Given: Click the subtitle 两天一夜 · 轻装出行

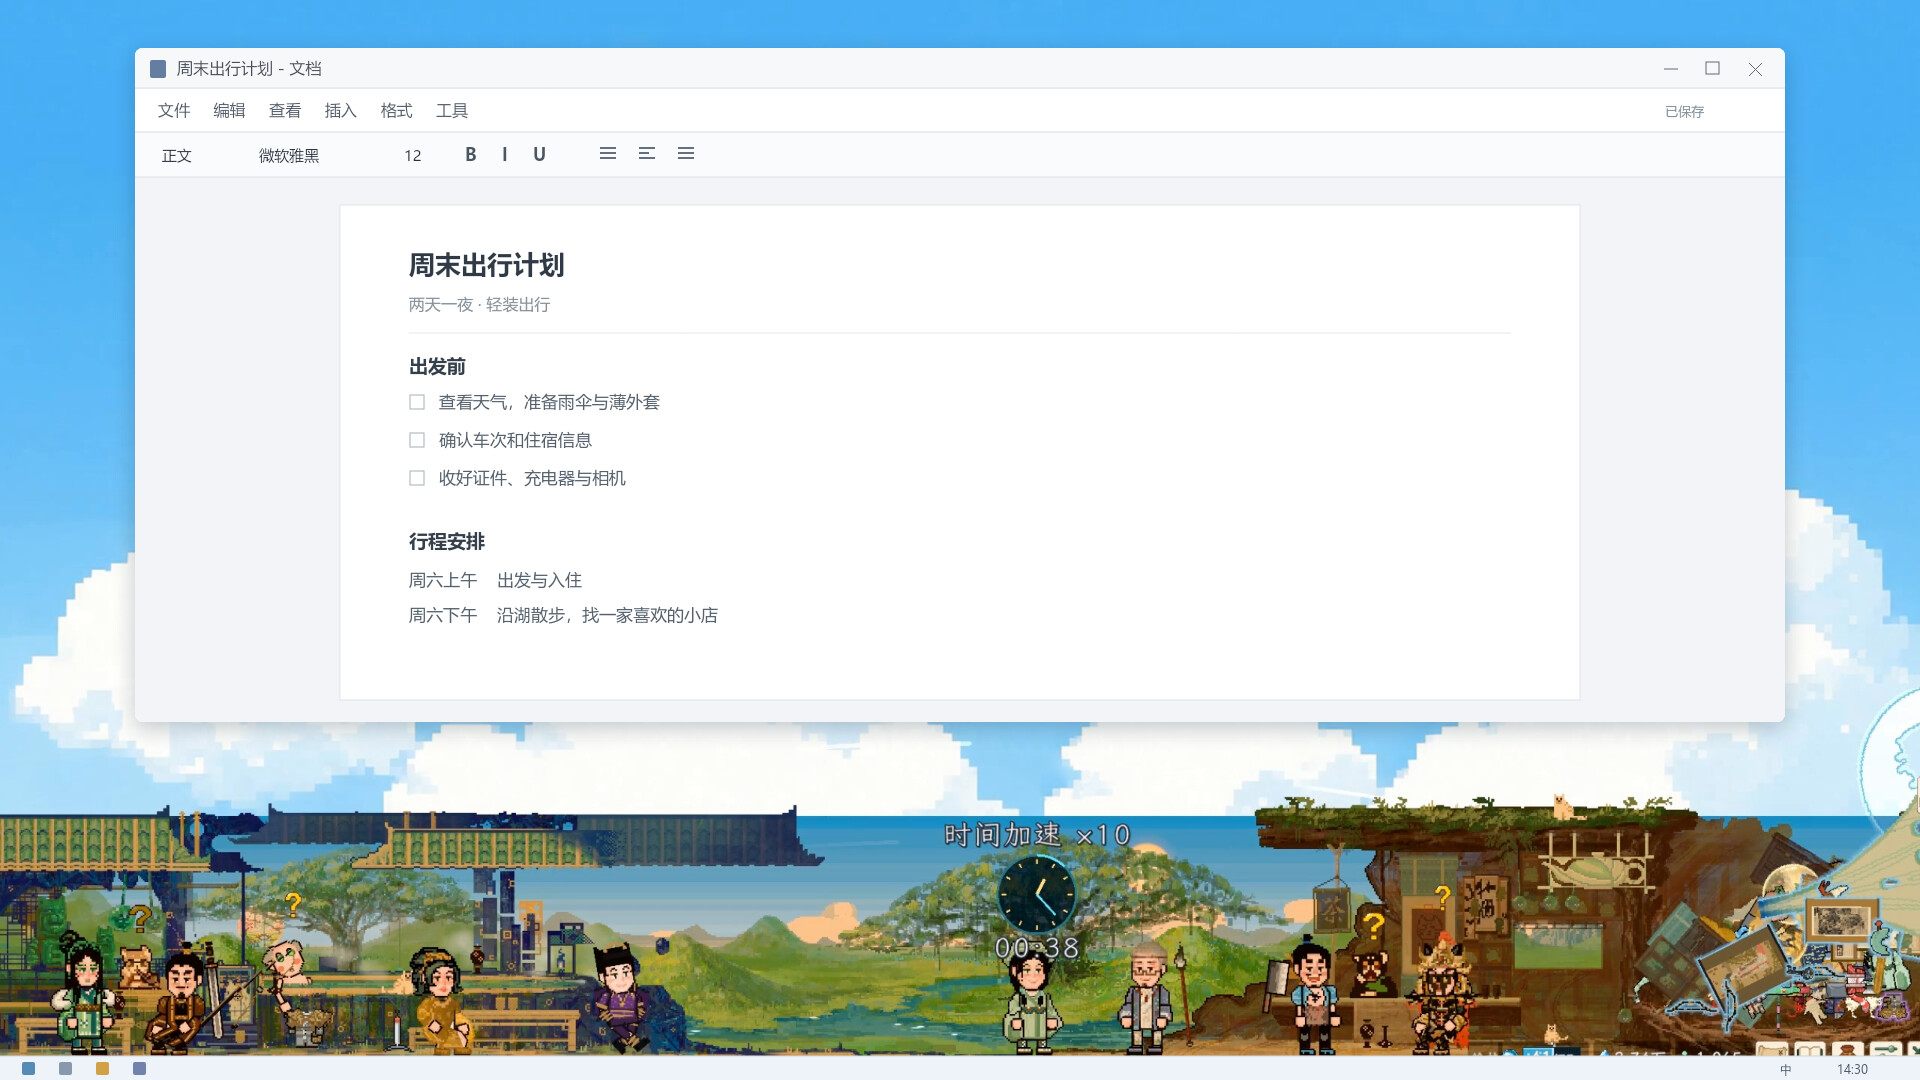Looking at the screenshot, I should tap(479, 304).
